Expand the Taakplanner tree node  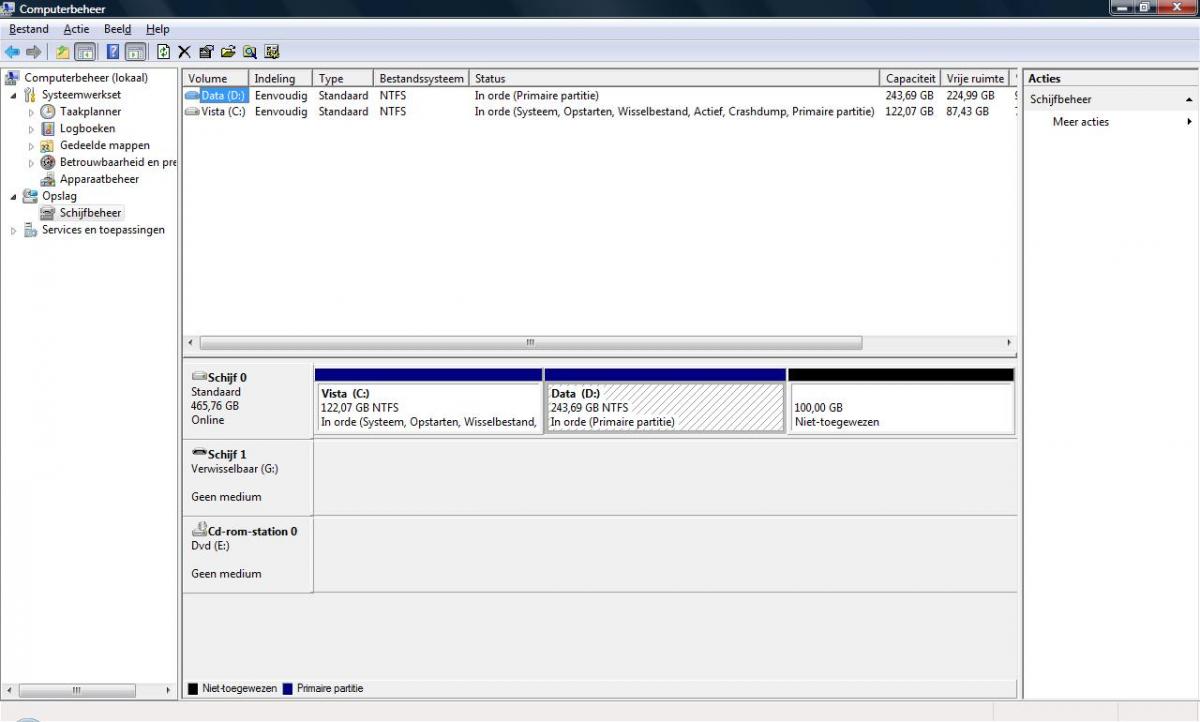click(x=31, y=112)
